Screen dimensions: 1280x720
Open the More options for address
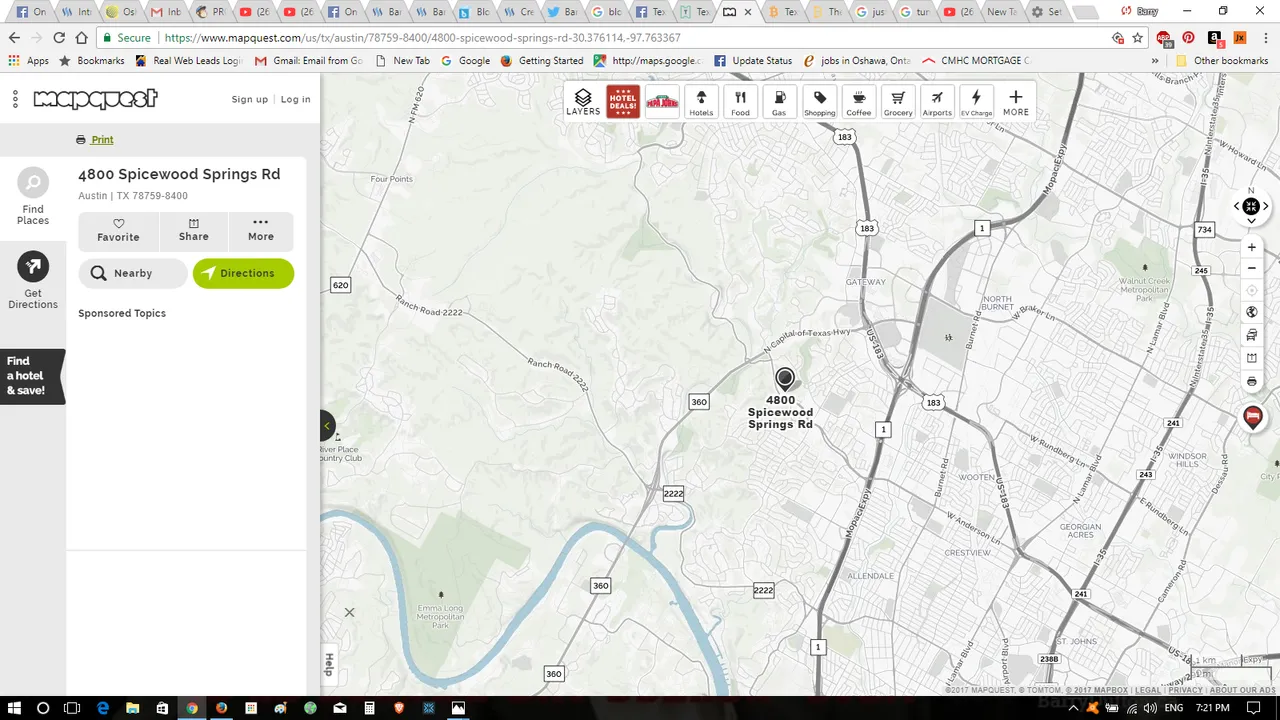pyautogui.click(x=260, y=230)
